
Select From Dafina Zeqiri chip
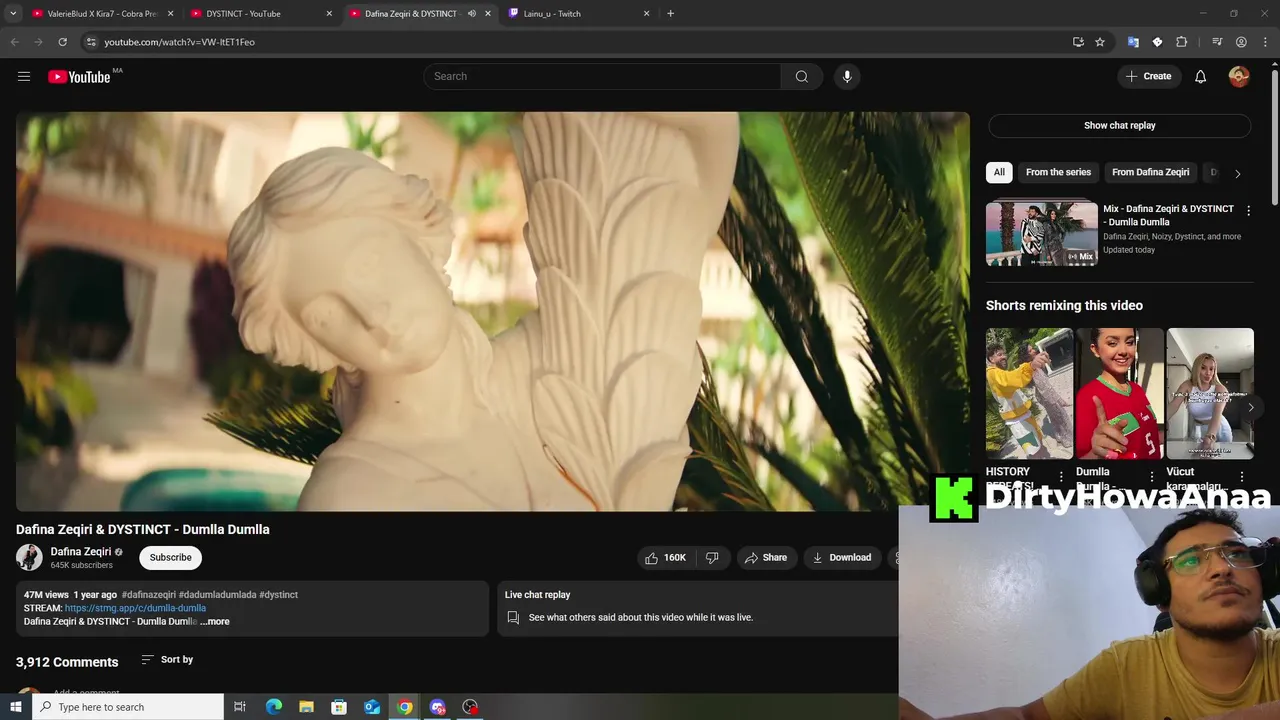(1150, 172)
